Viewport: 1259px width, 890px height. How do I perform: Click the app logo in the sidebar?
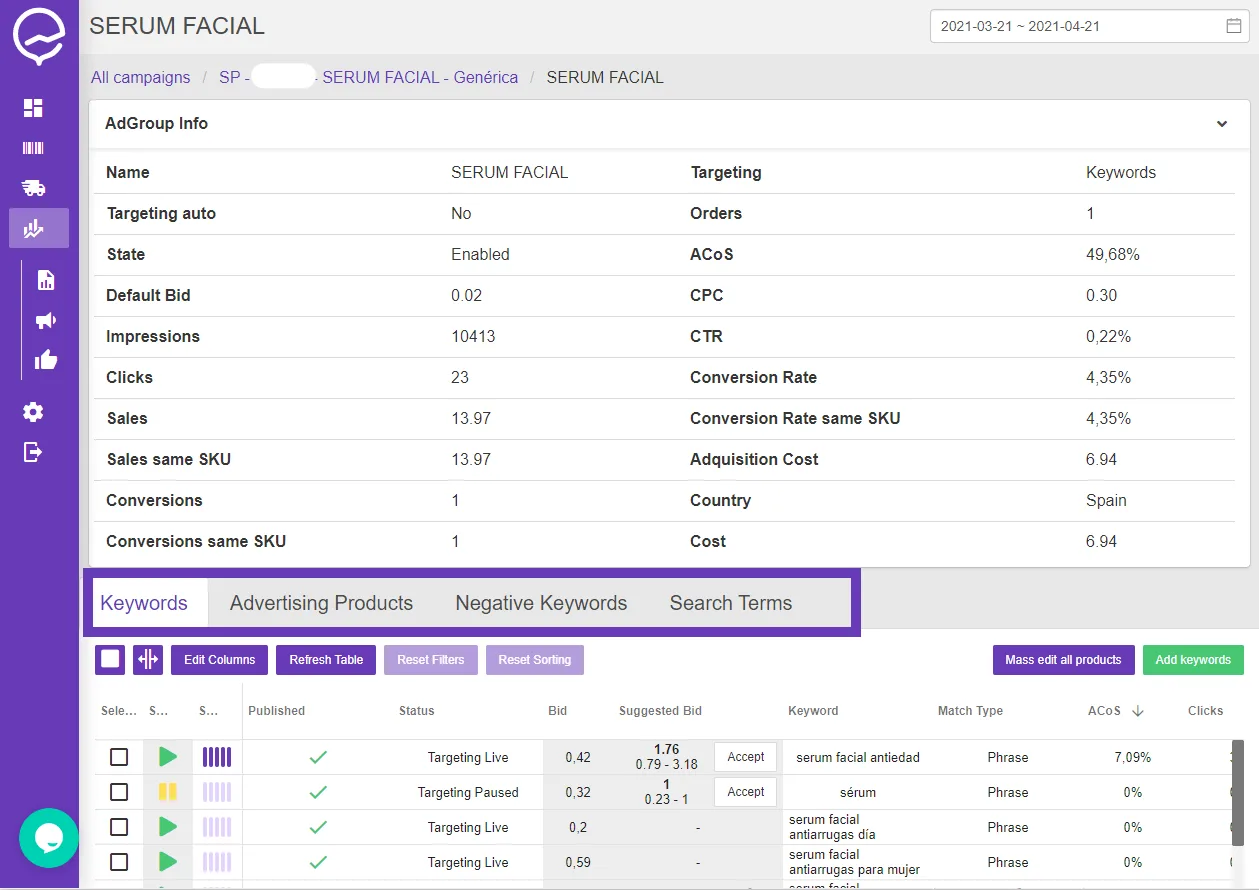[39, 37]
